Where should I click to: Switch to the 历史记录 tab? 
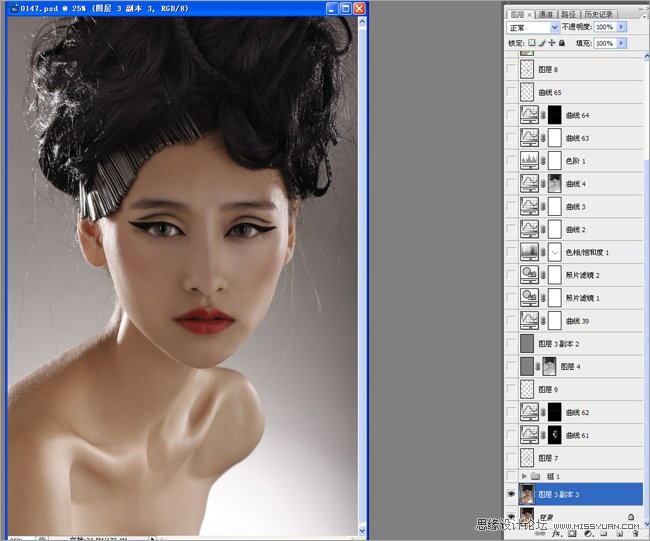pyautogui.click(x=597, y=15)
